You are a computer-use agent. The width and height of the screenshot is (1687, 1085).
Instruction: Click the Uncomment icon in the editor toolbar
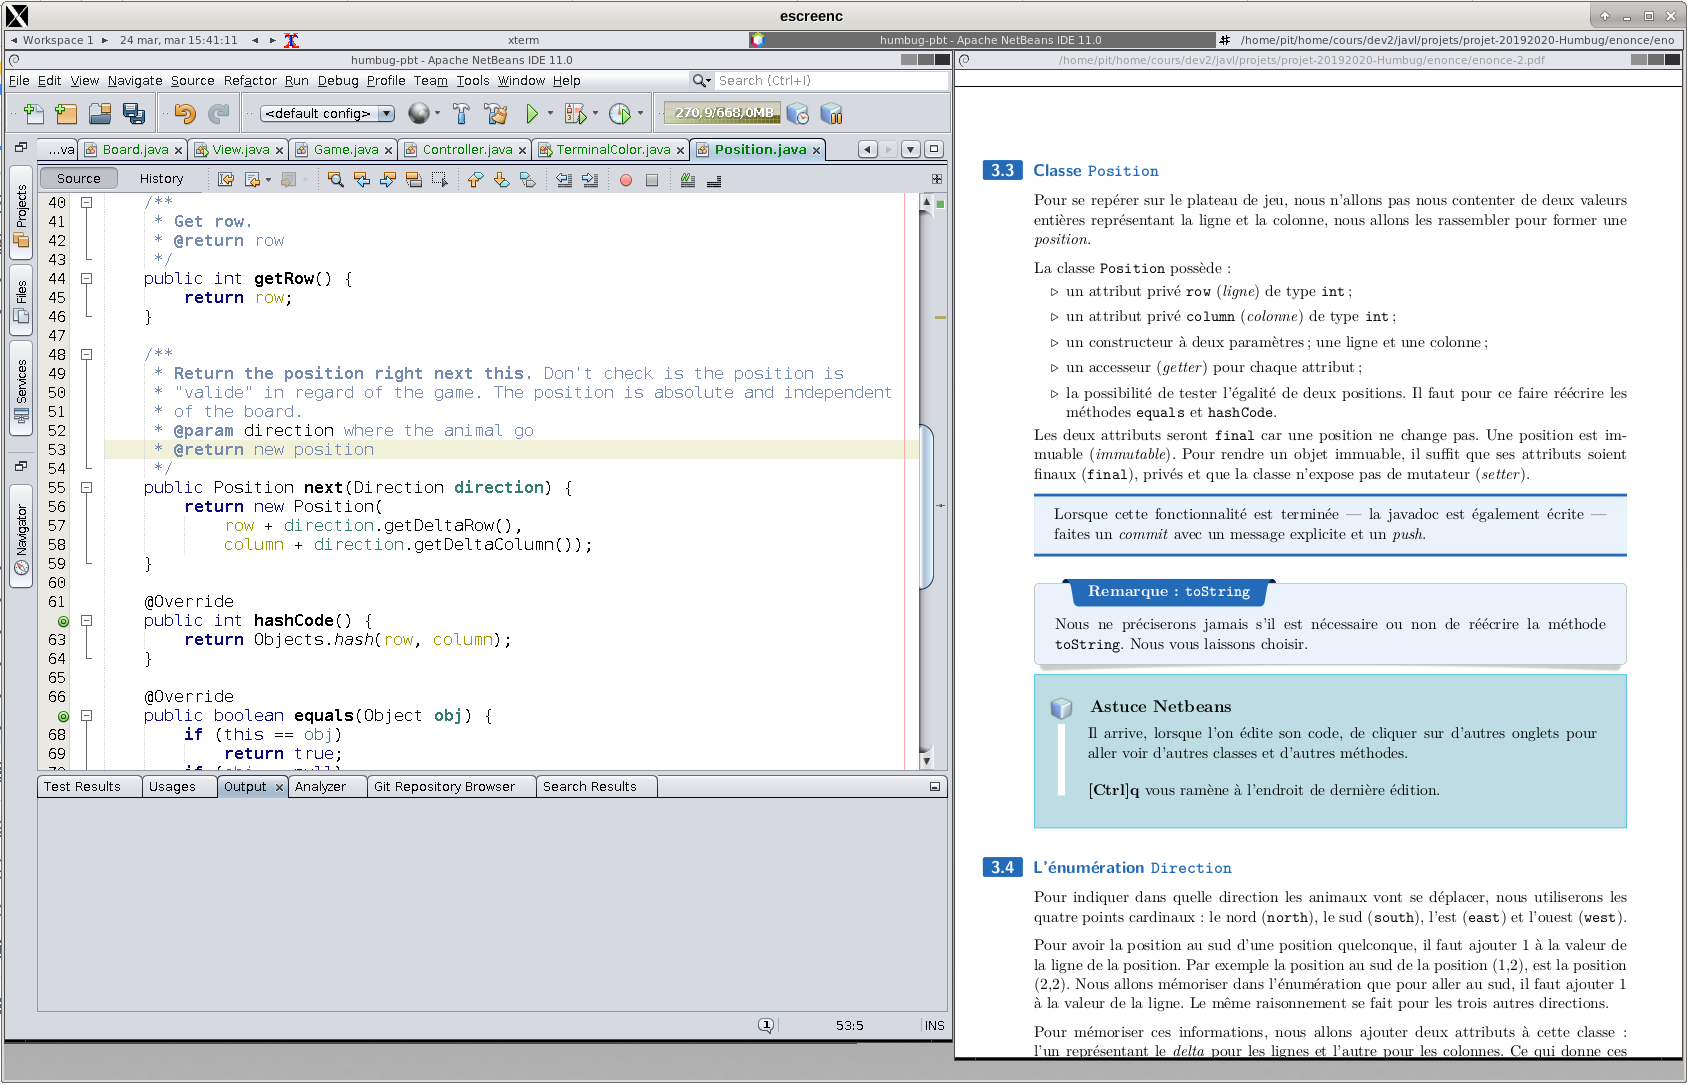(x=714, y=180)
